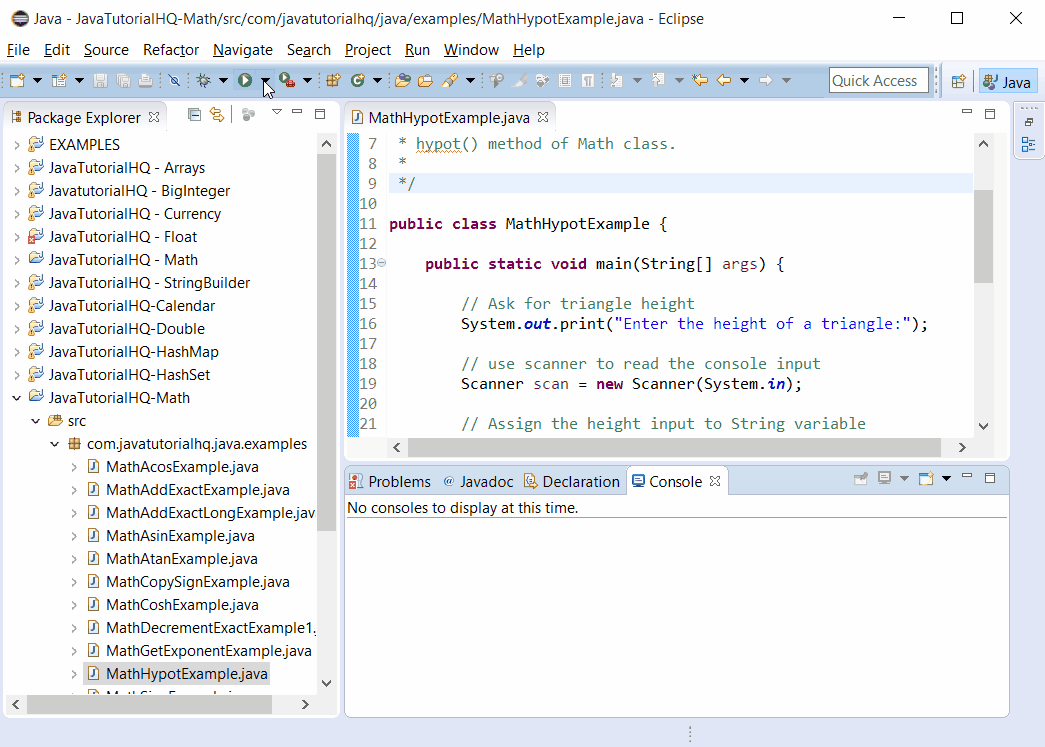This screenshot has height=747, width=1045.
Task: Click Package Explorer horizontal scrollbar thumb
Action: coord(149,704)
